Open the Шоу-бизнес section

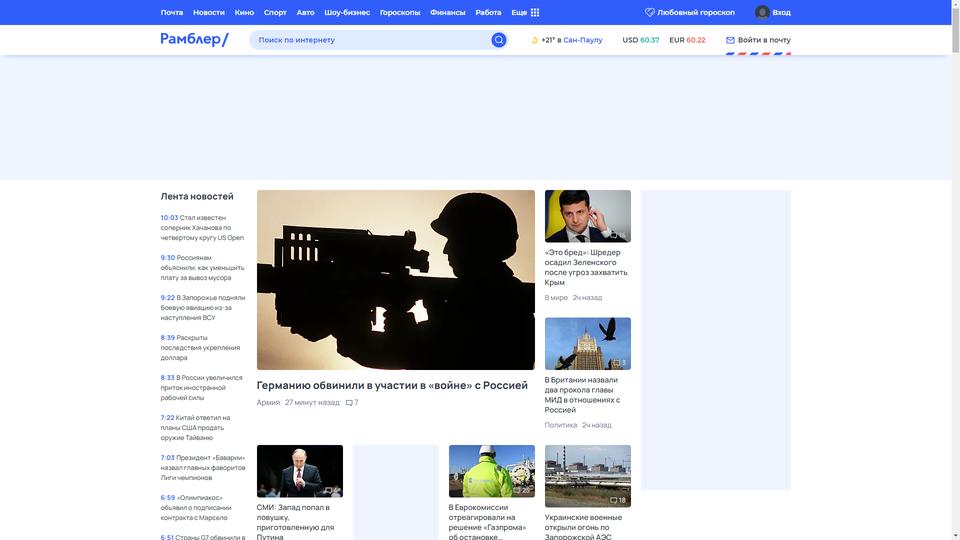[x=347, y=12]
